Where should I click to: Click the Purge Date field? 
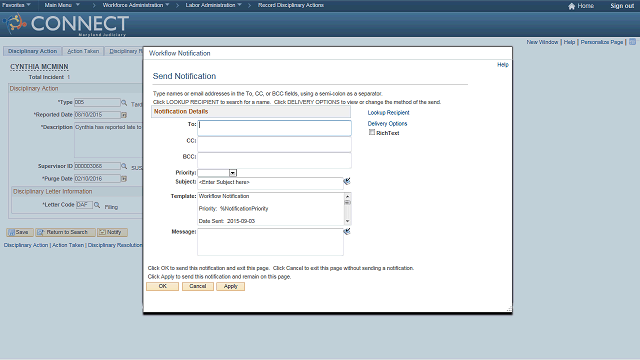(97, 179)
